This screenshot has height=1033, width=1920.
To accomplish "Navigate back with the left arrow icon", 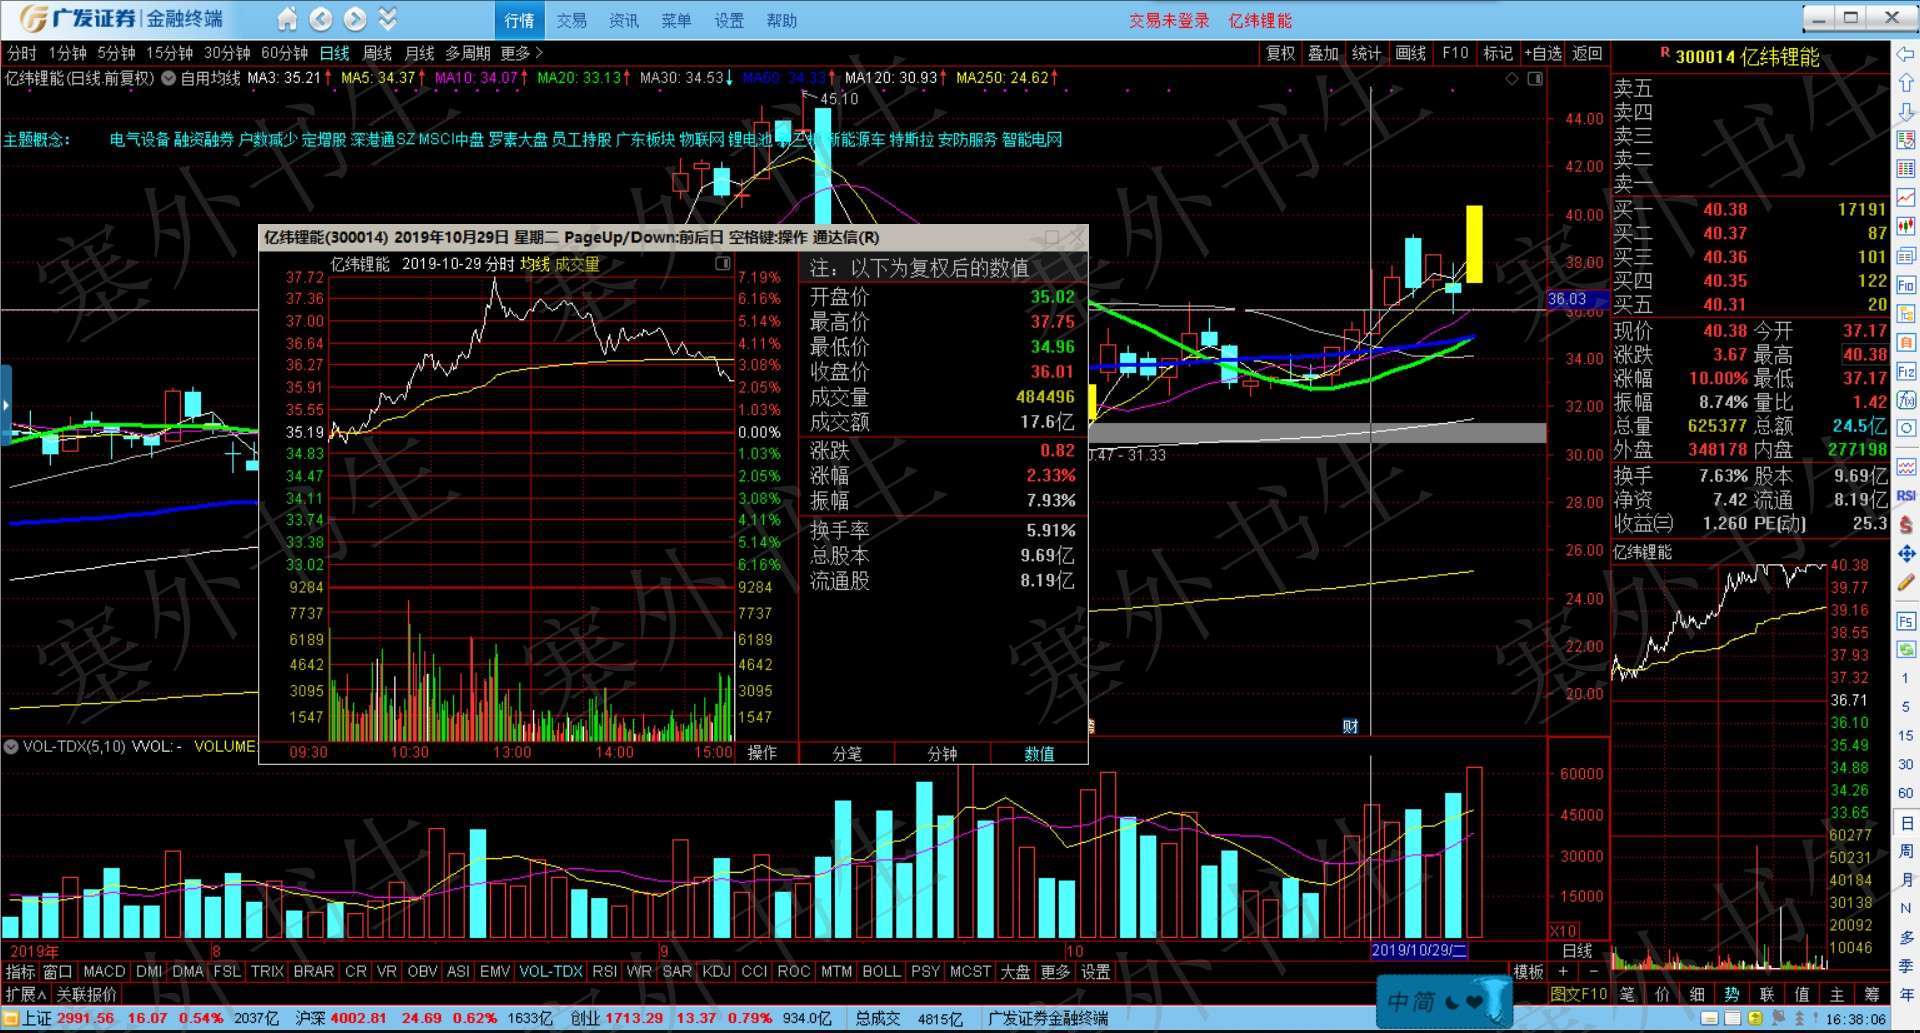I will 321,19.
